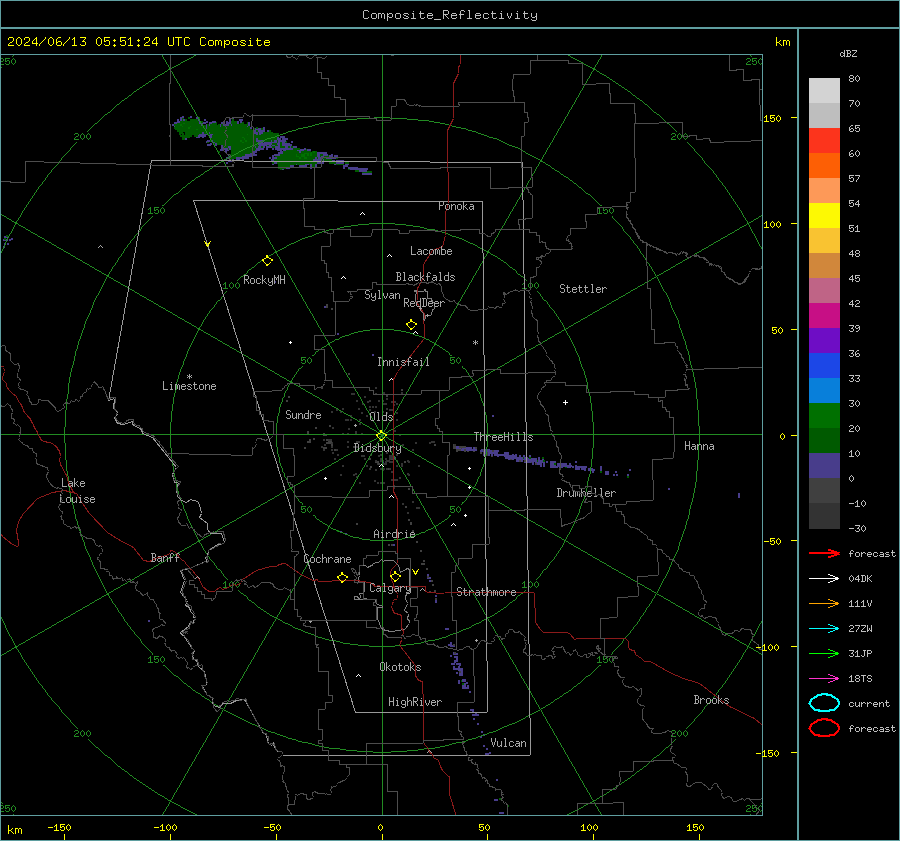Click the Calgary city label

click(x=390, y=588)
